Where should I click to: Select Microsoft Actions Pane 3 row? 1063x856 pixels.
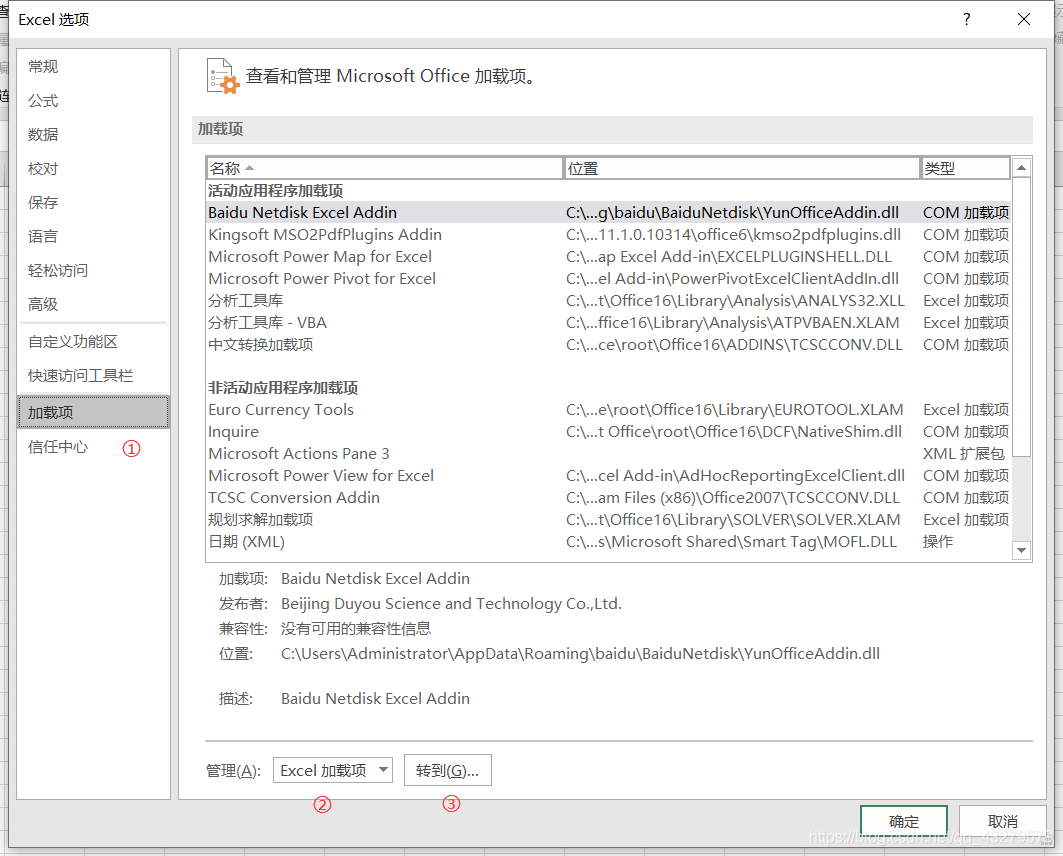tap(608, 453)
